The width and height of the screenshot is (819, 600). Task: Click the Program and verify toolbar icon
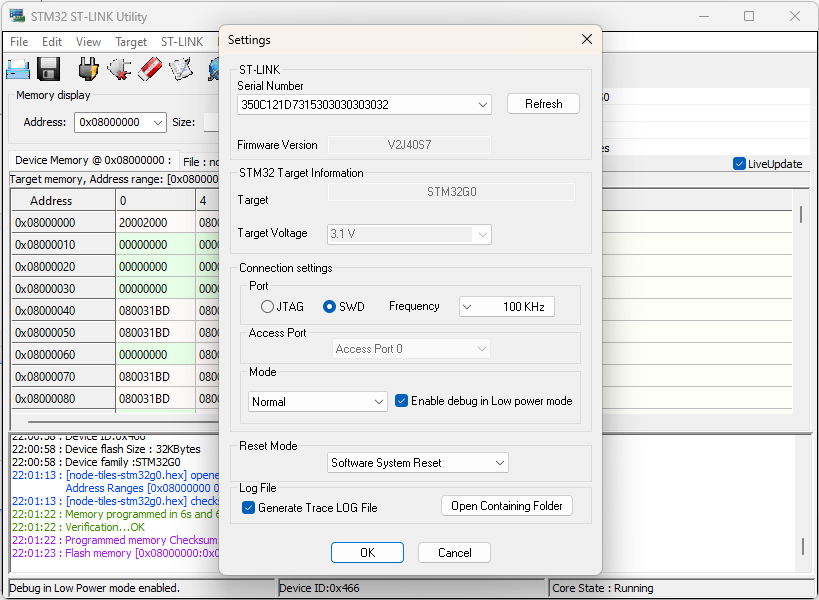181,69
